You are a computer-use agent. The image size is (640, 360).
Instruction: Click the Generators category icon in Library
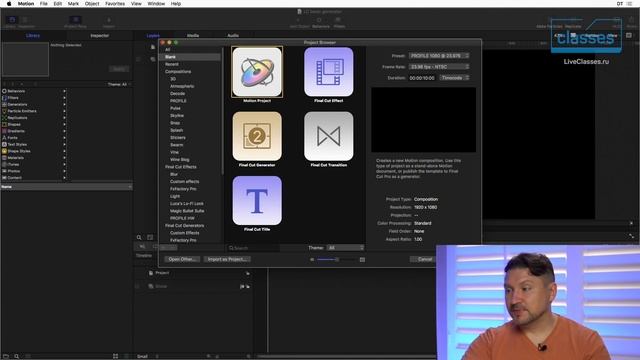4,104
